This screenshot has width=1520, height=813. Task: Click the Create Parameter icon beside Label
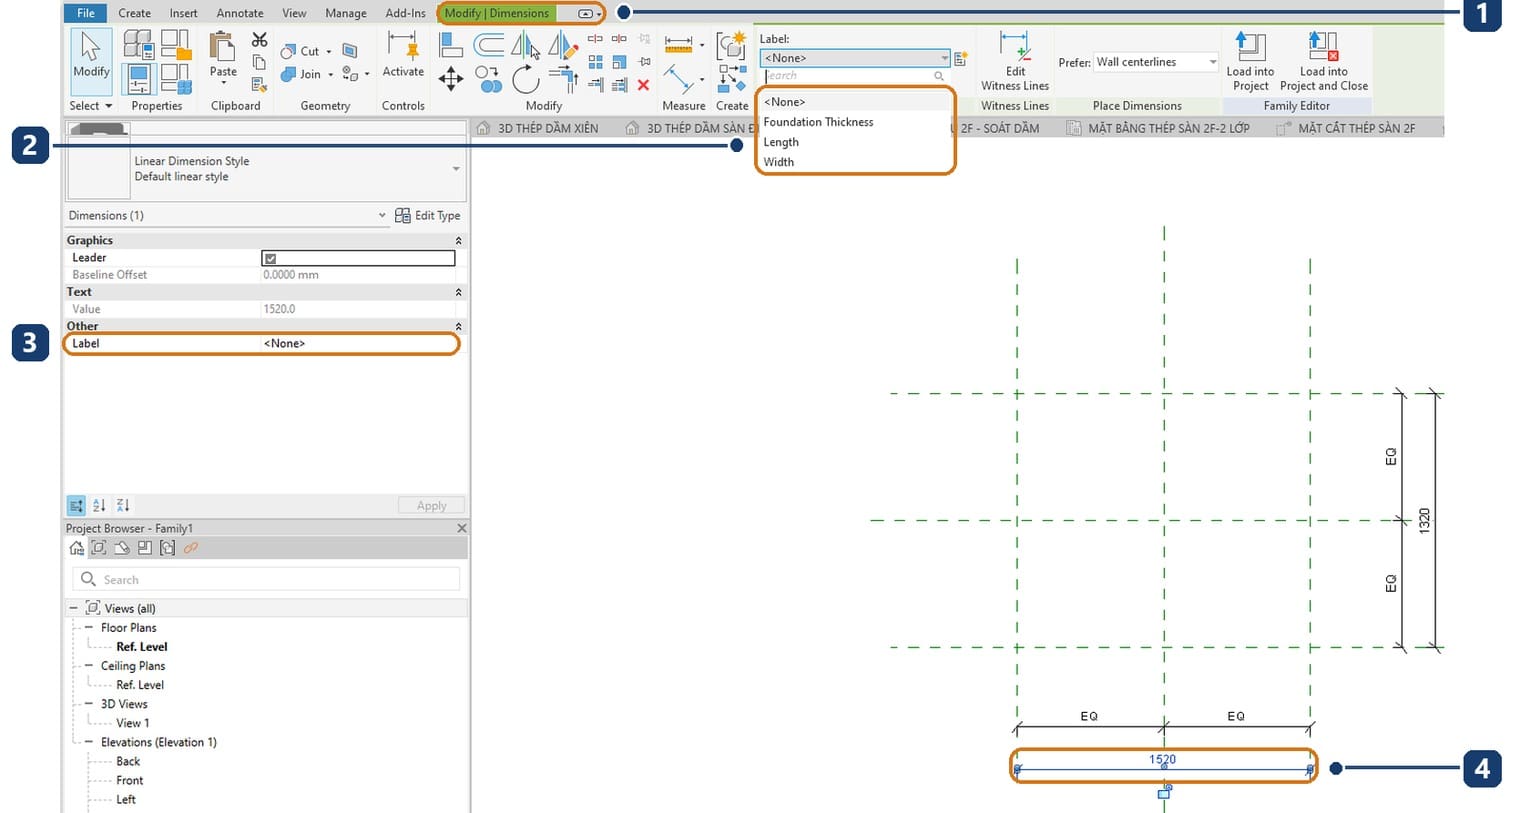(960, 59)
